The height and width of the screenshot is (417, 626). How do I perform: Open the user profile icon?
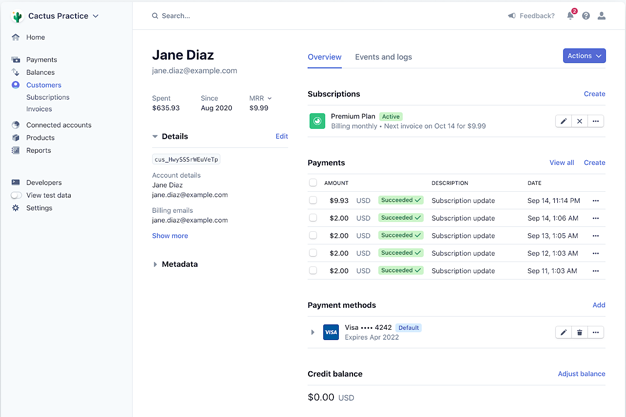(x=601, y=16)
